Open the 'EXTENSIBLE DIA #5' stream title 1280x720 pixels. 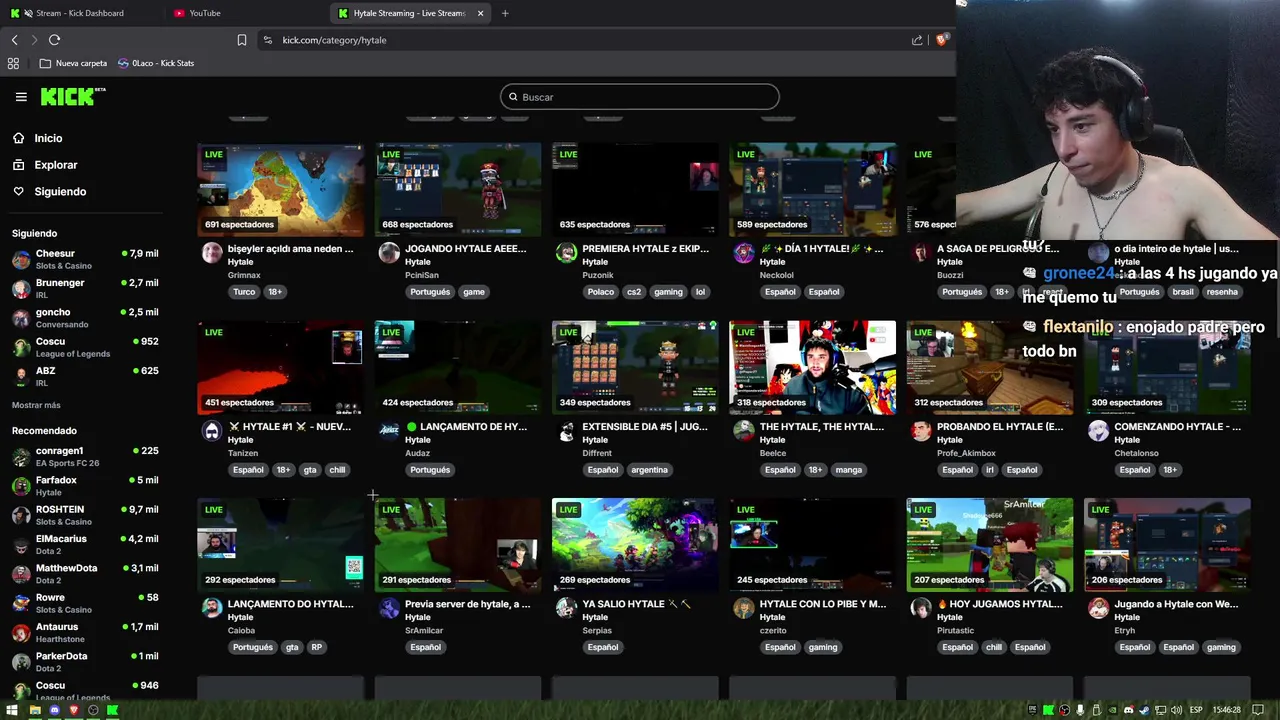(x=645, y=427)
